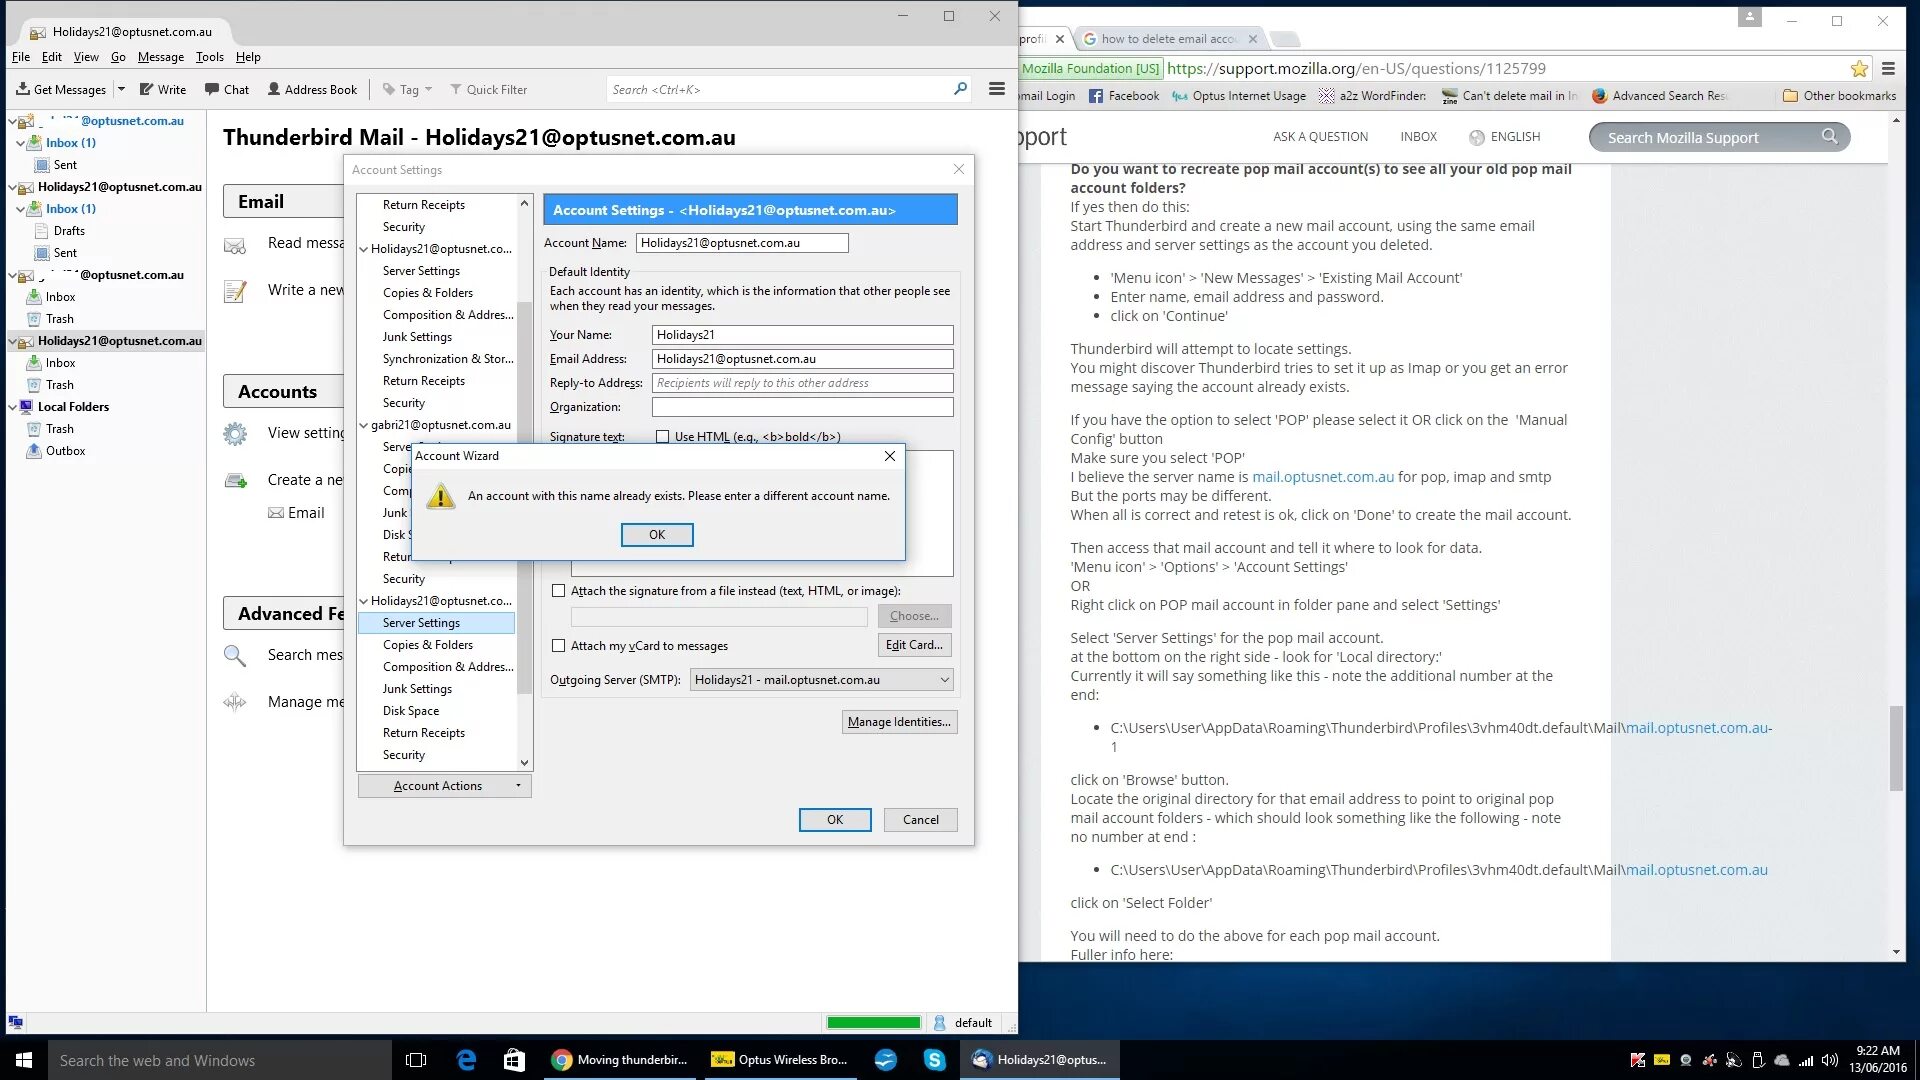Click the Chat icon in toolbar
Screen dimensions: 1920x1080
tap(233, 88)
